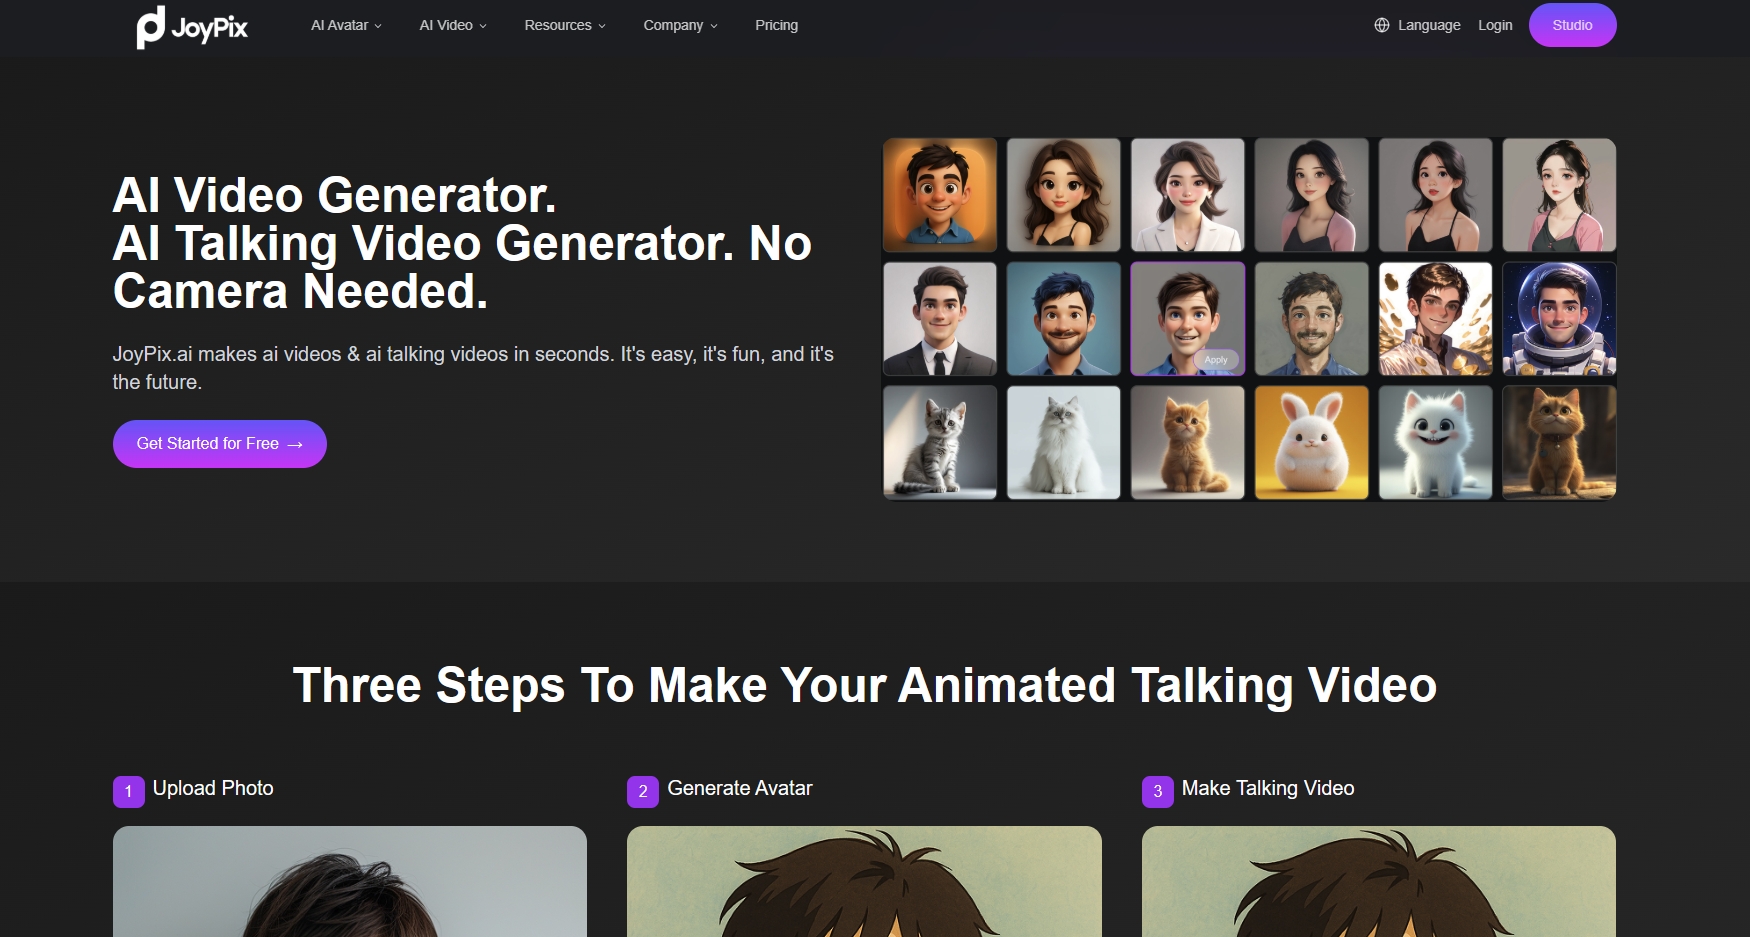
Task: Select the astronaut avatar
Action: tap(1559, 319)
